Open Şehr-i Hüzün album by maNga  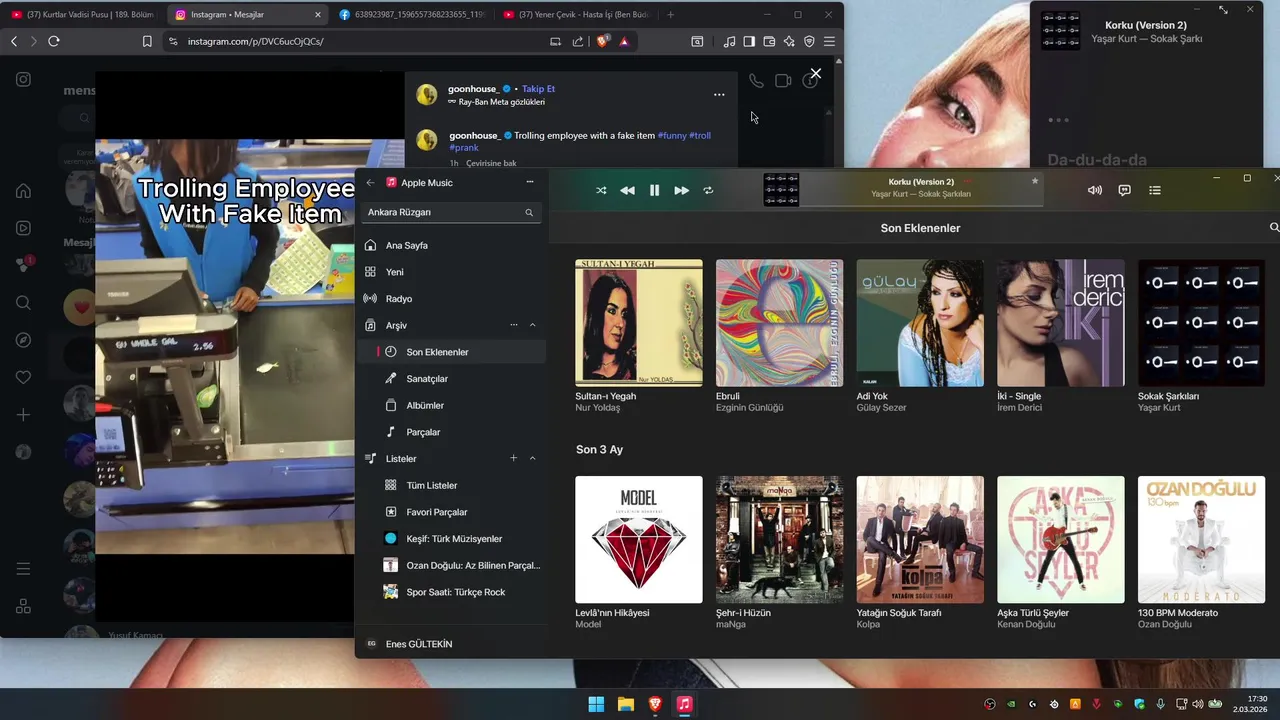pyautogui.click(x=779, y=539)
